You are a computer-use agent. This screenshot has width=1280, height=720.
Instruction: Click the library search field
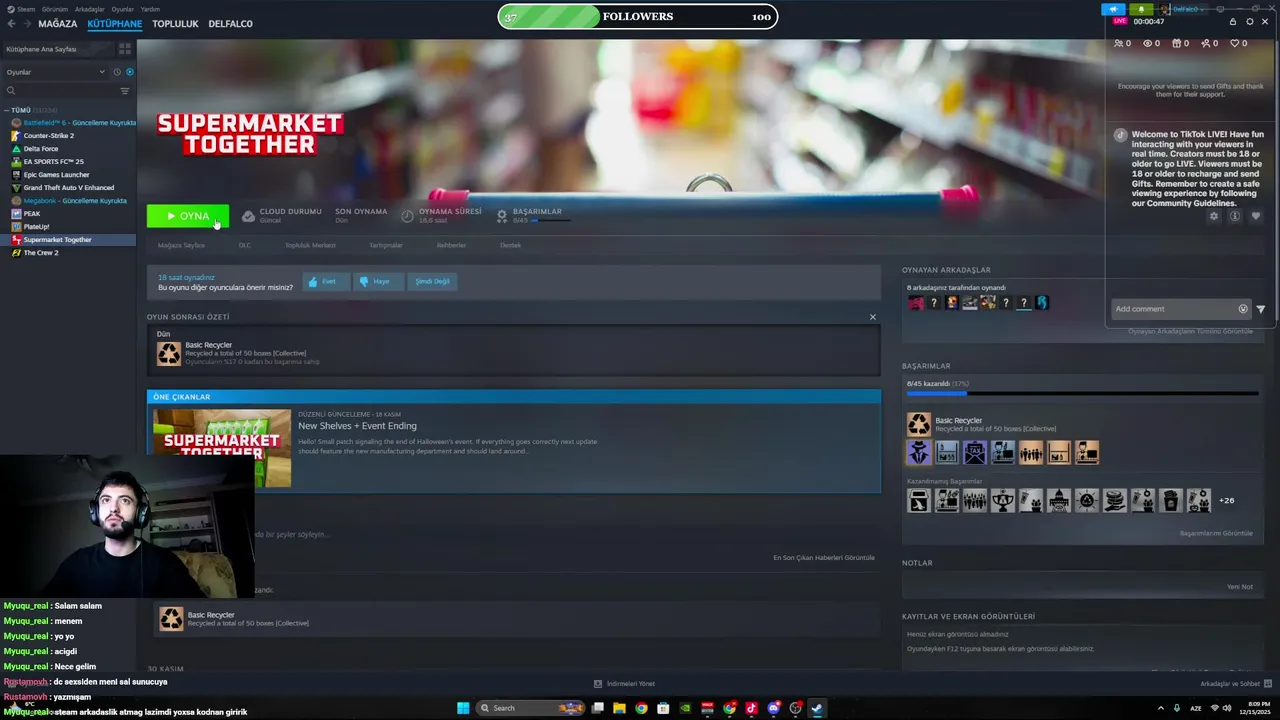click(x=60, y=91)
